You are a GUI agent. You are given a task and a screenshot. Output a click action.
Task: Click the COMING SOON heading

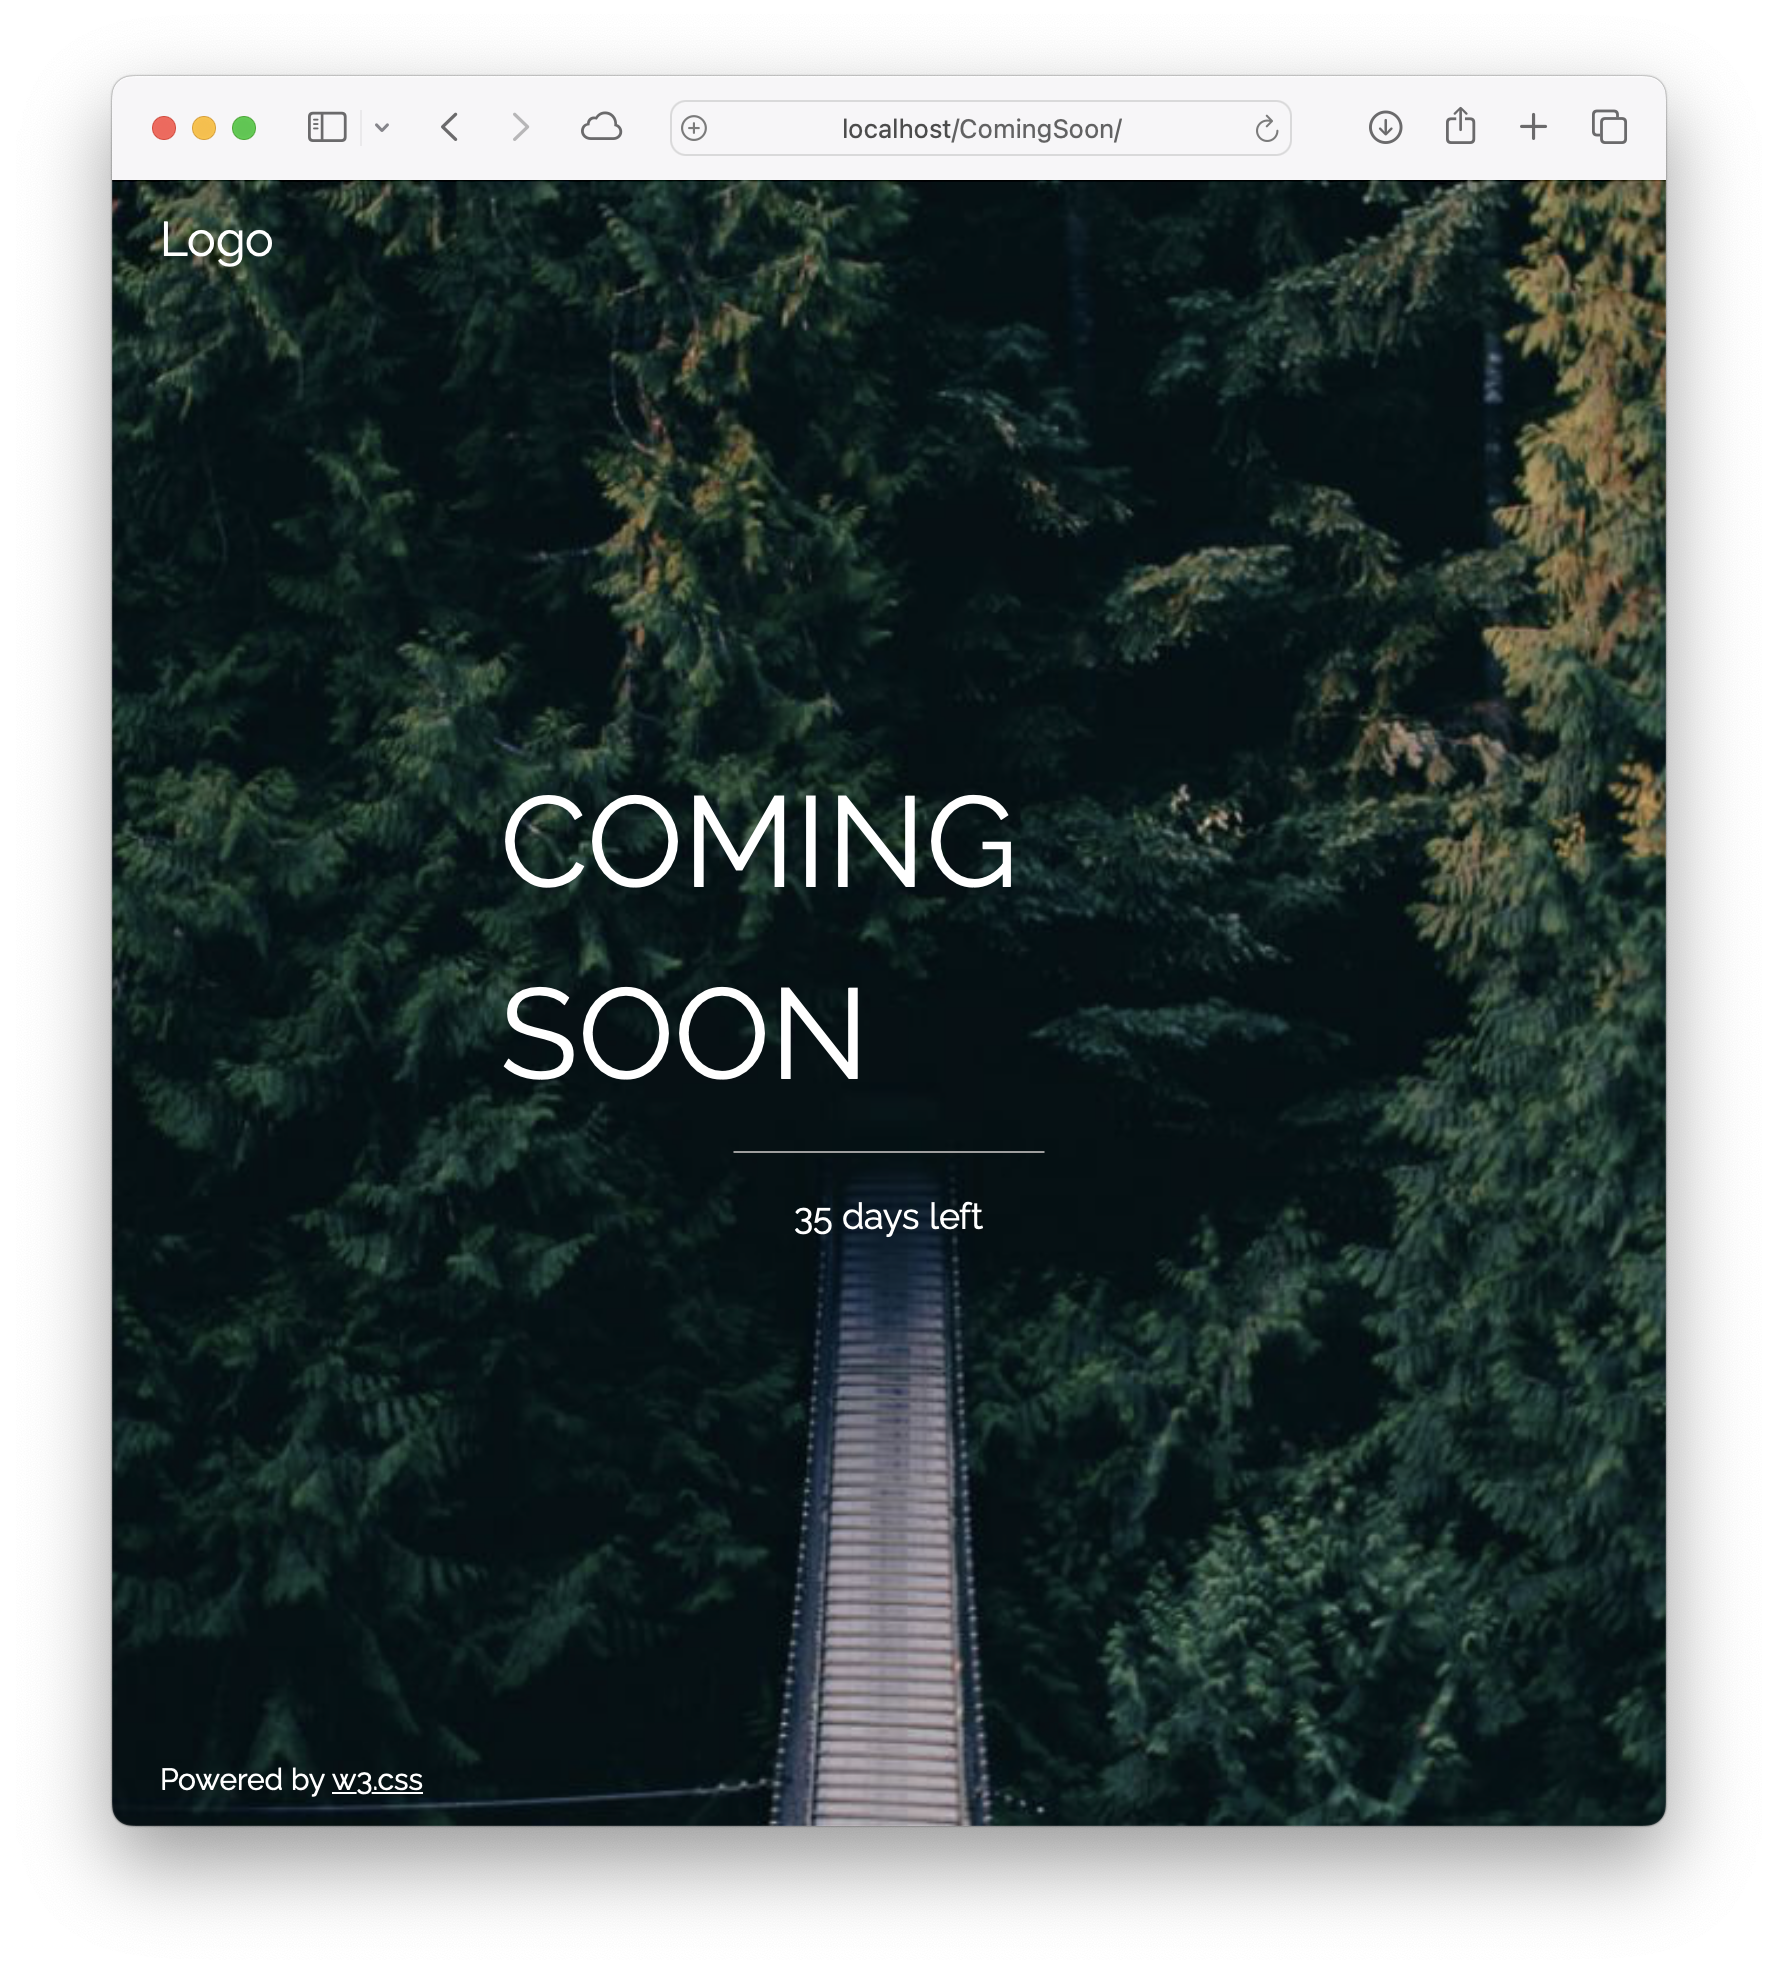(757, 936)
